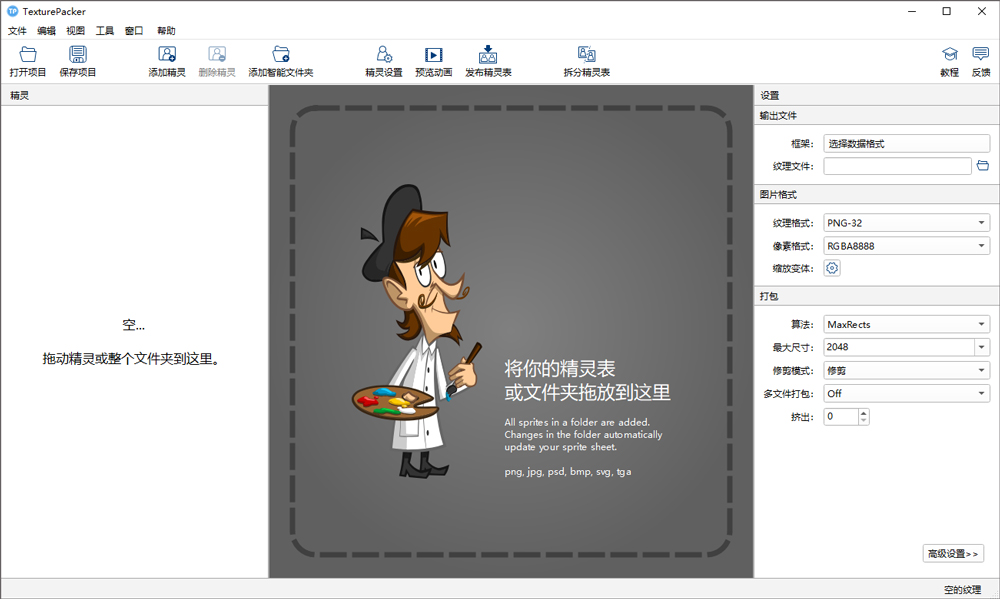Open the 缩放变体 gear settings button
The image size is (1000, 599).
click(832, 269)
